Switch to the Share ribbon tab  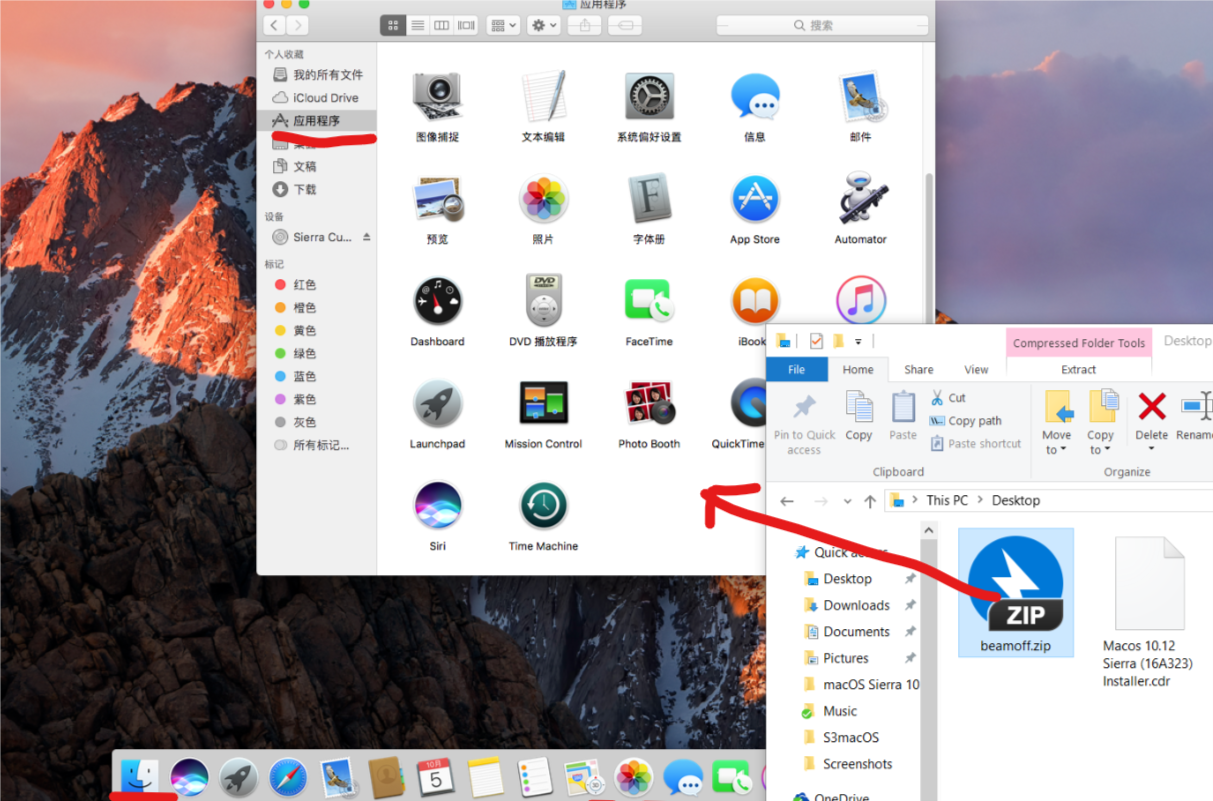(x=919, y=369)
